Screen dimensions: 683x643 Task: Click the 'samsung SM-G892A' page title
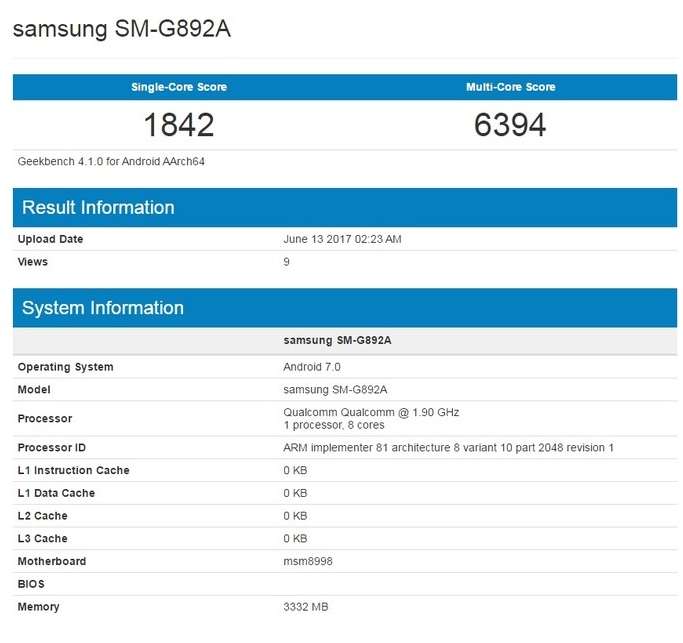click(122, 30)
